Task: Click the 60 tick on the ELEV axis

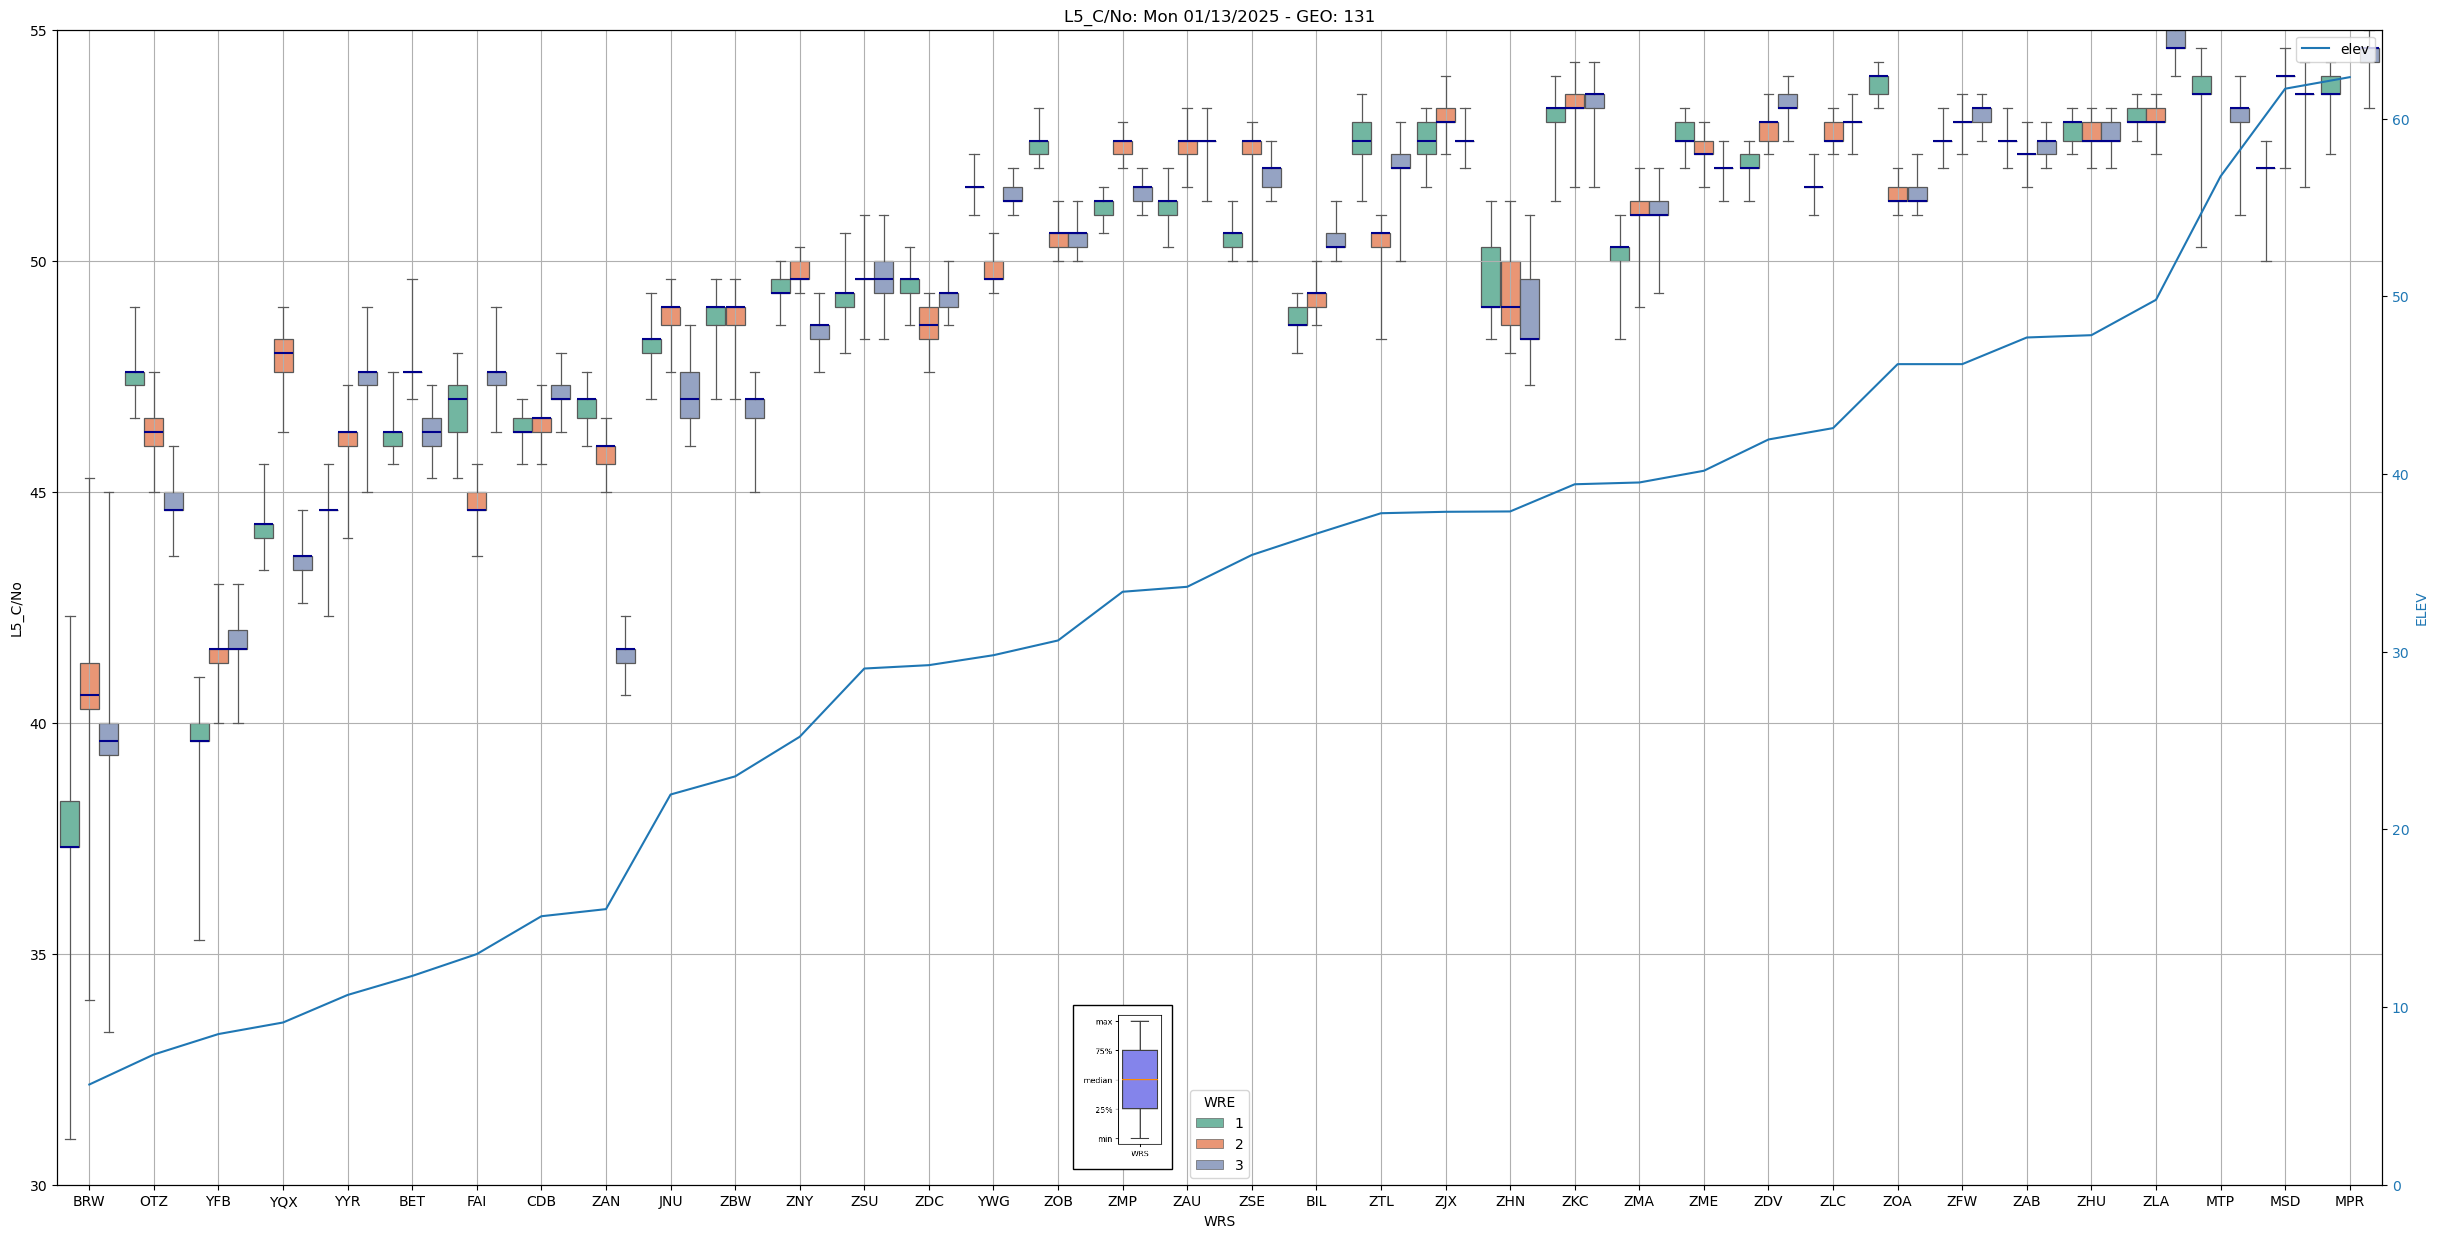Action: click(2399, 120)
